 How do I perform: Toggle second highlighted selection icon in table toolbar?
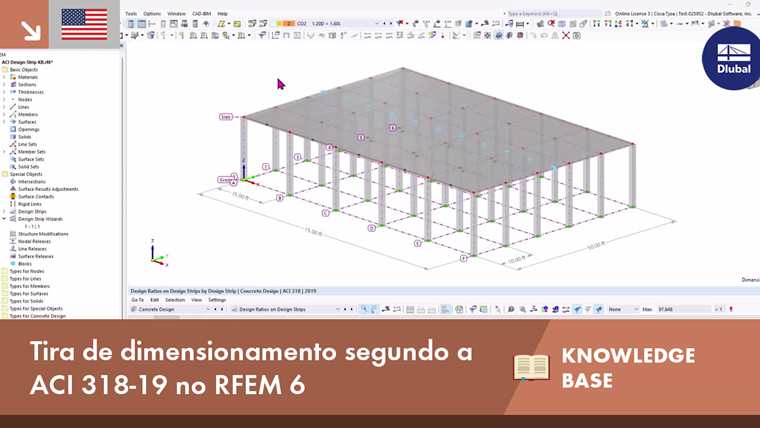pyautogui.click(x=374, y=309)
